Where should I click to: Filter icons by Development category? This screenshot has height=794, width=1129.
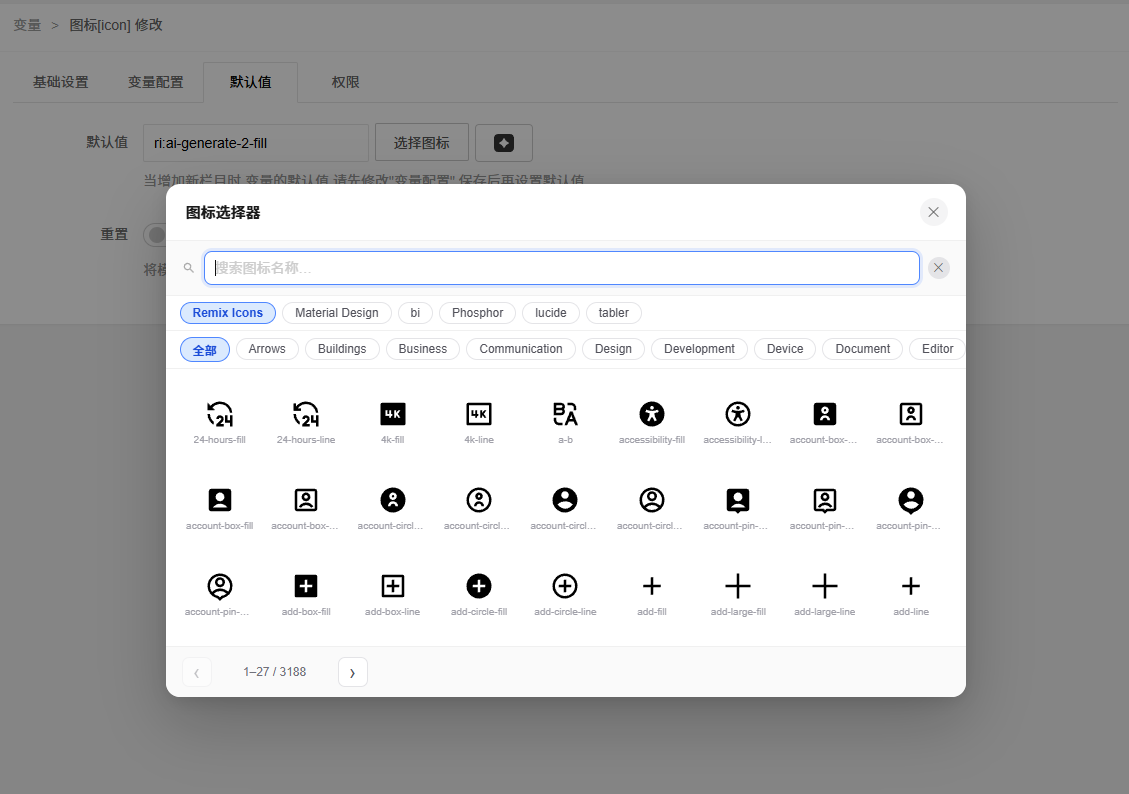[x=699, y=349]
